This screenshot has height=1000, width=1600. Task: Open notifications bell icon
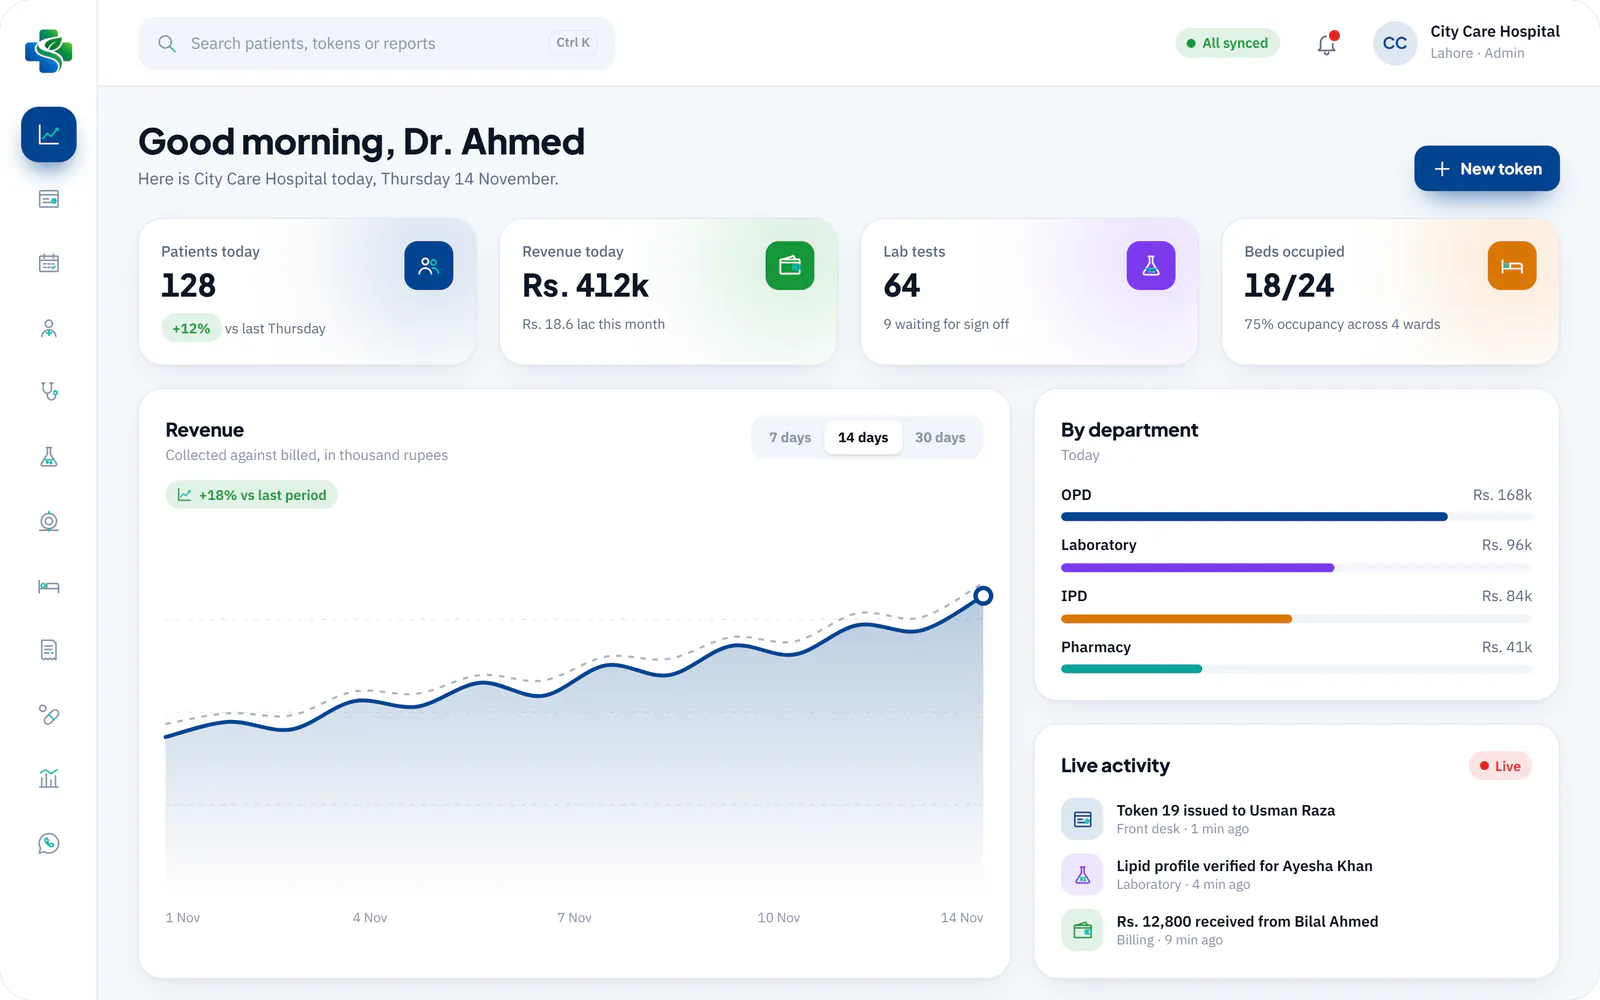coord(1327,44)
